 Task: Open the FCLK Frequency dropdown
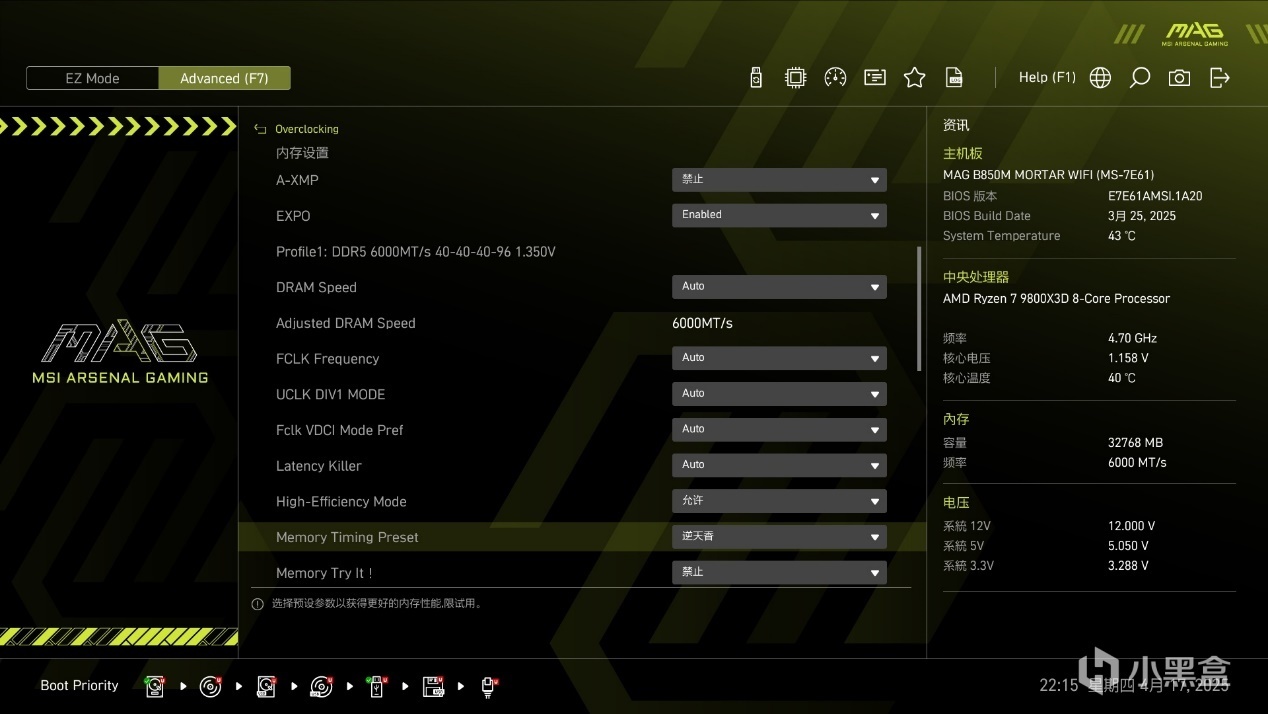point(779,358)
